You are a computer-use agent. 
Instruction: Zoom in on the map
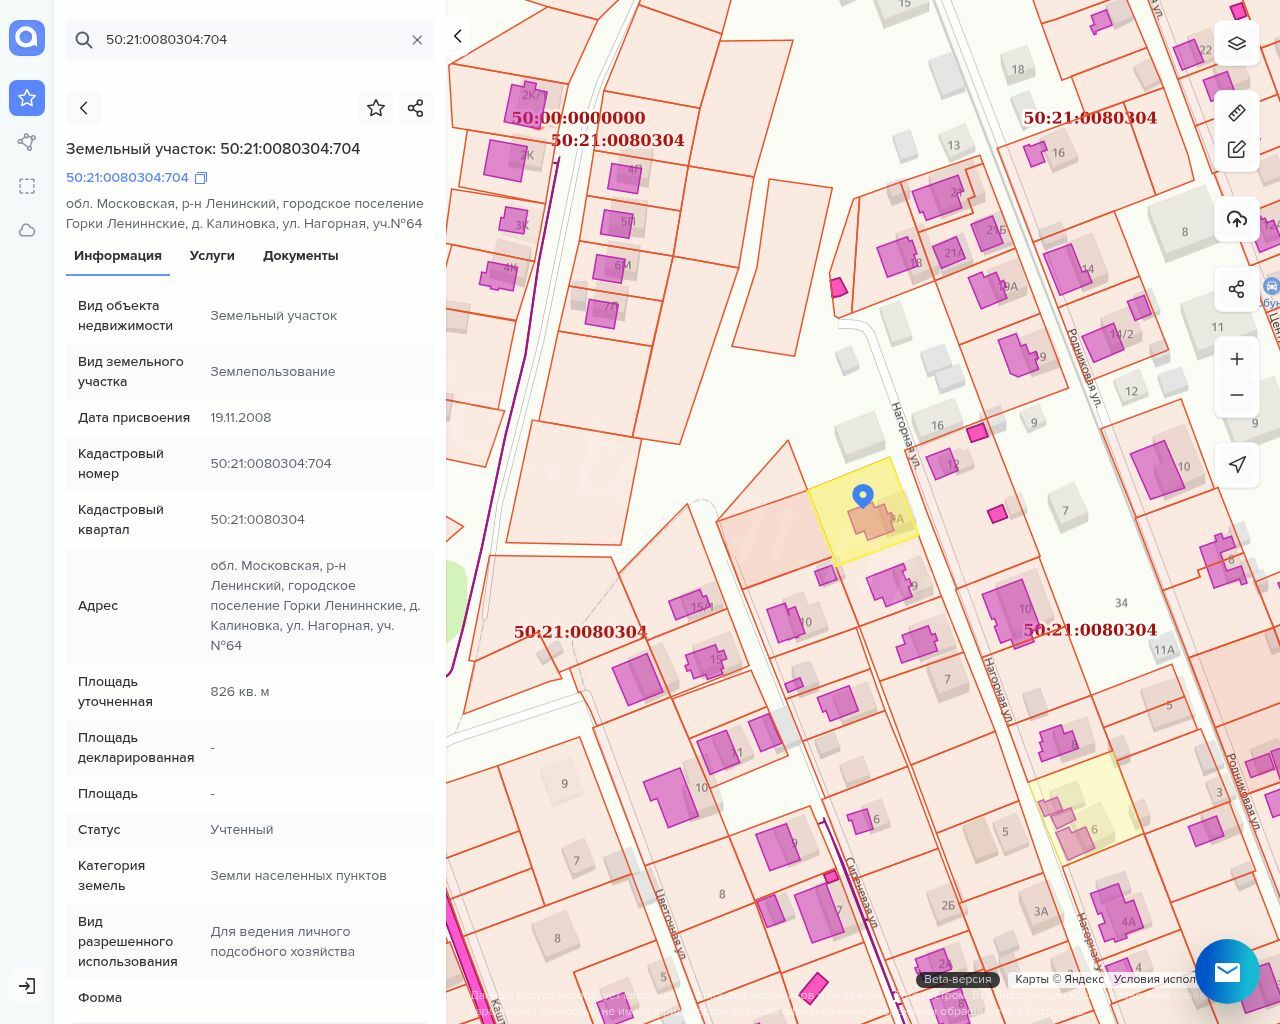pyautogui.click(x=1236, y=359)
